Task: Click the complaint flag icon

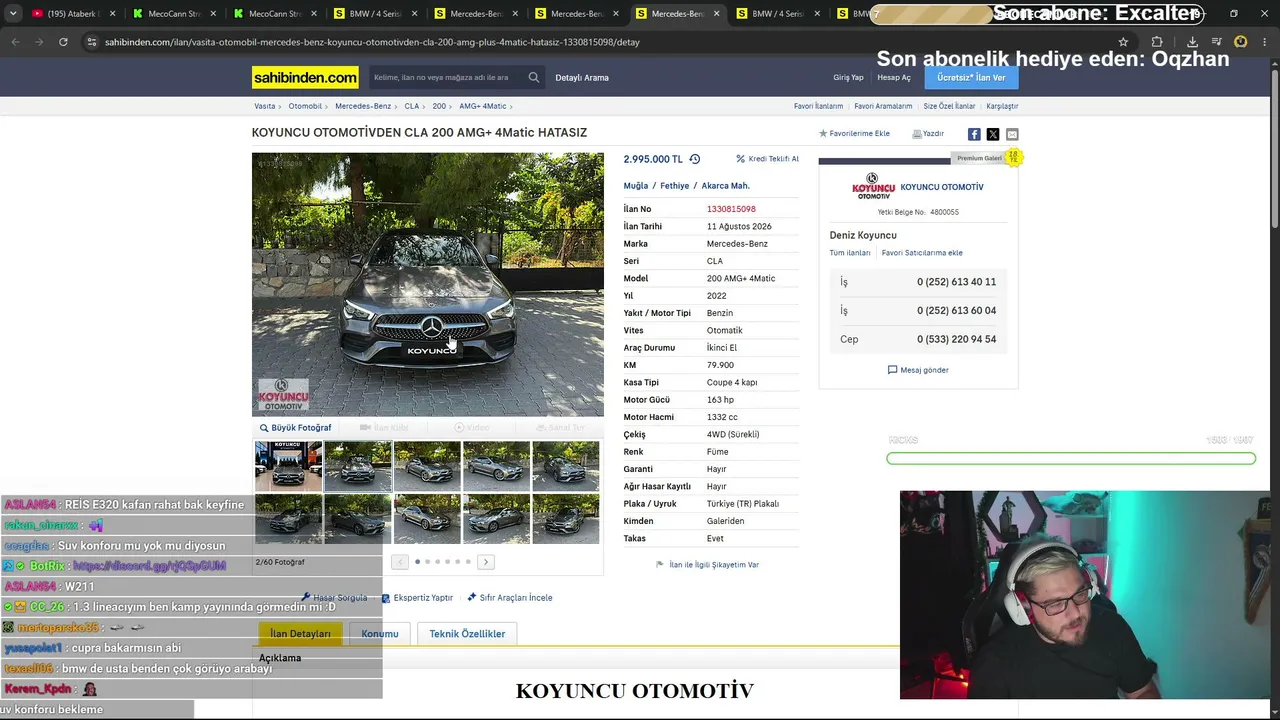Action: [660, 565]
